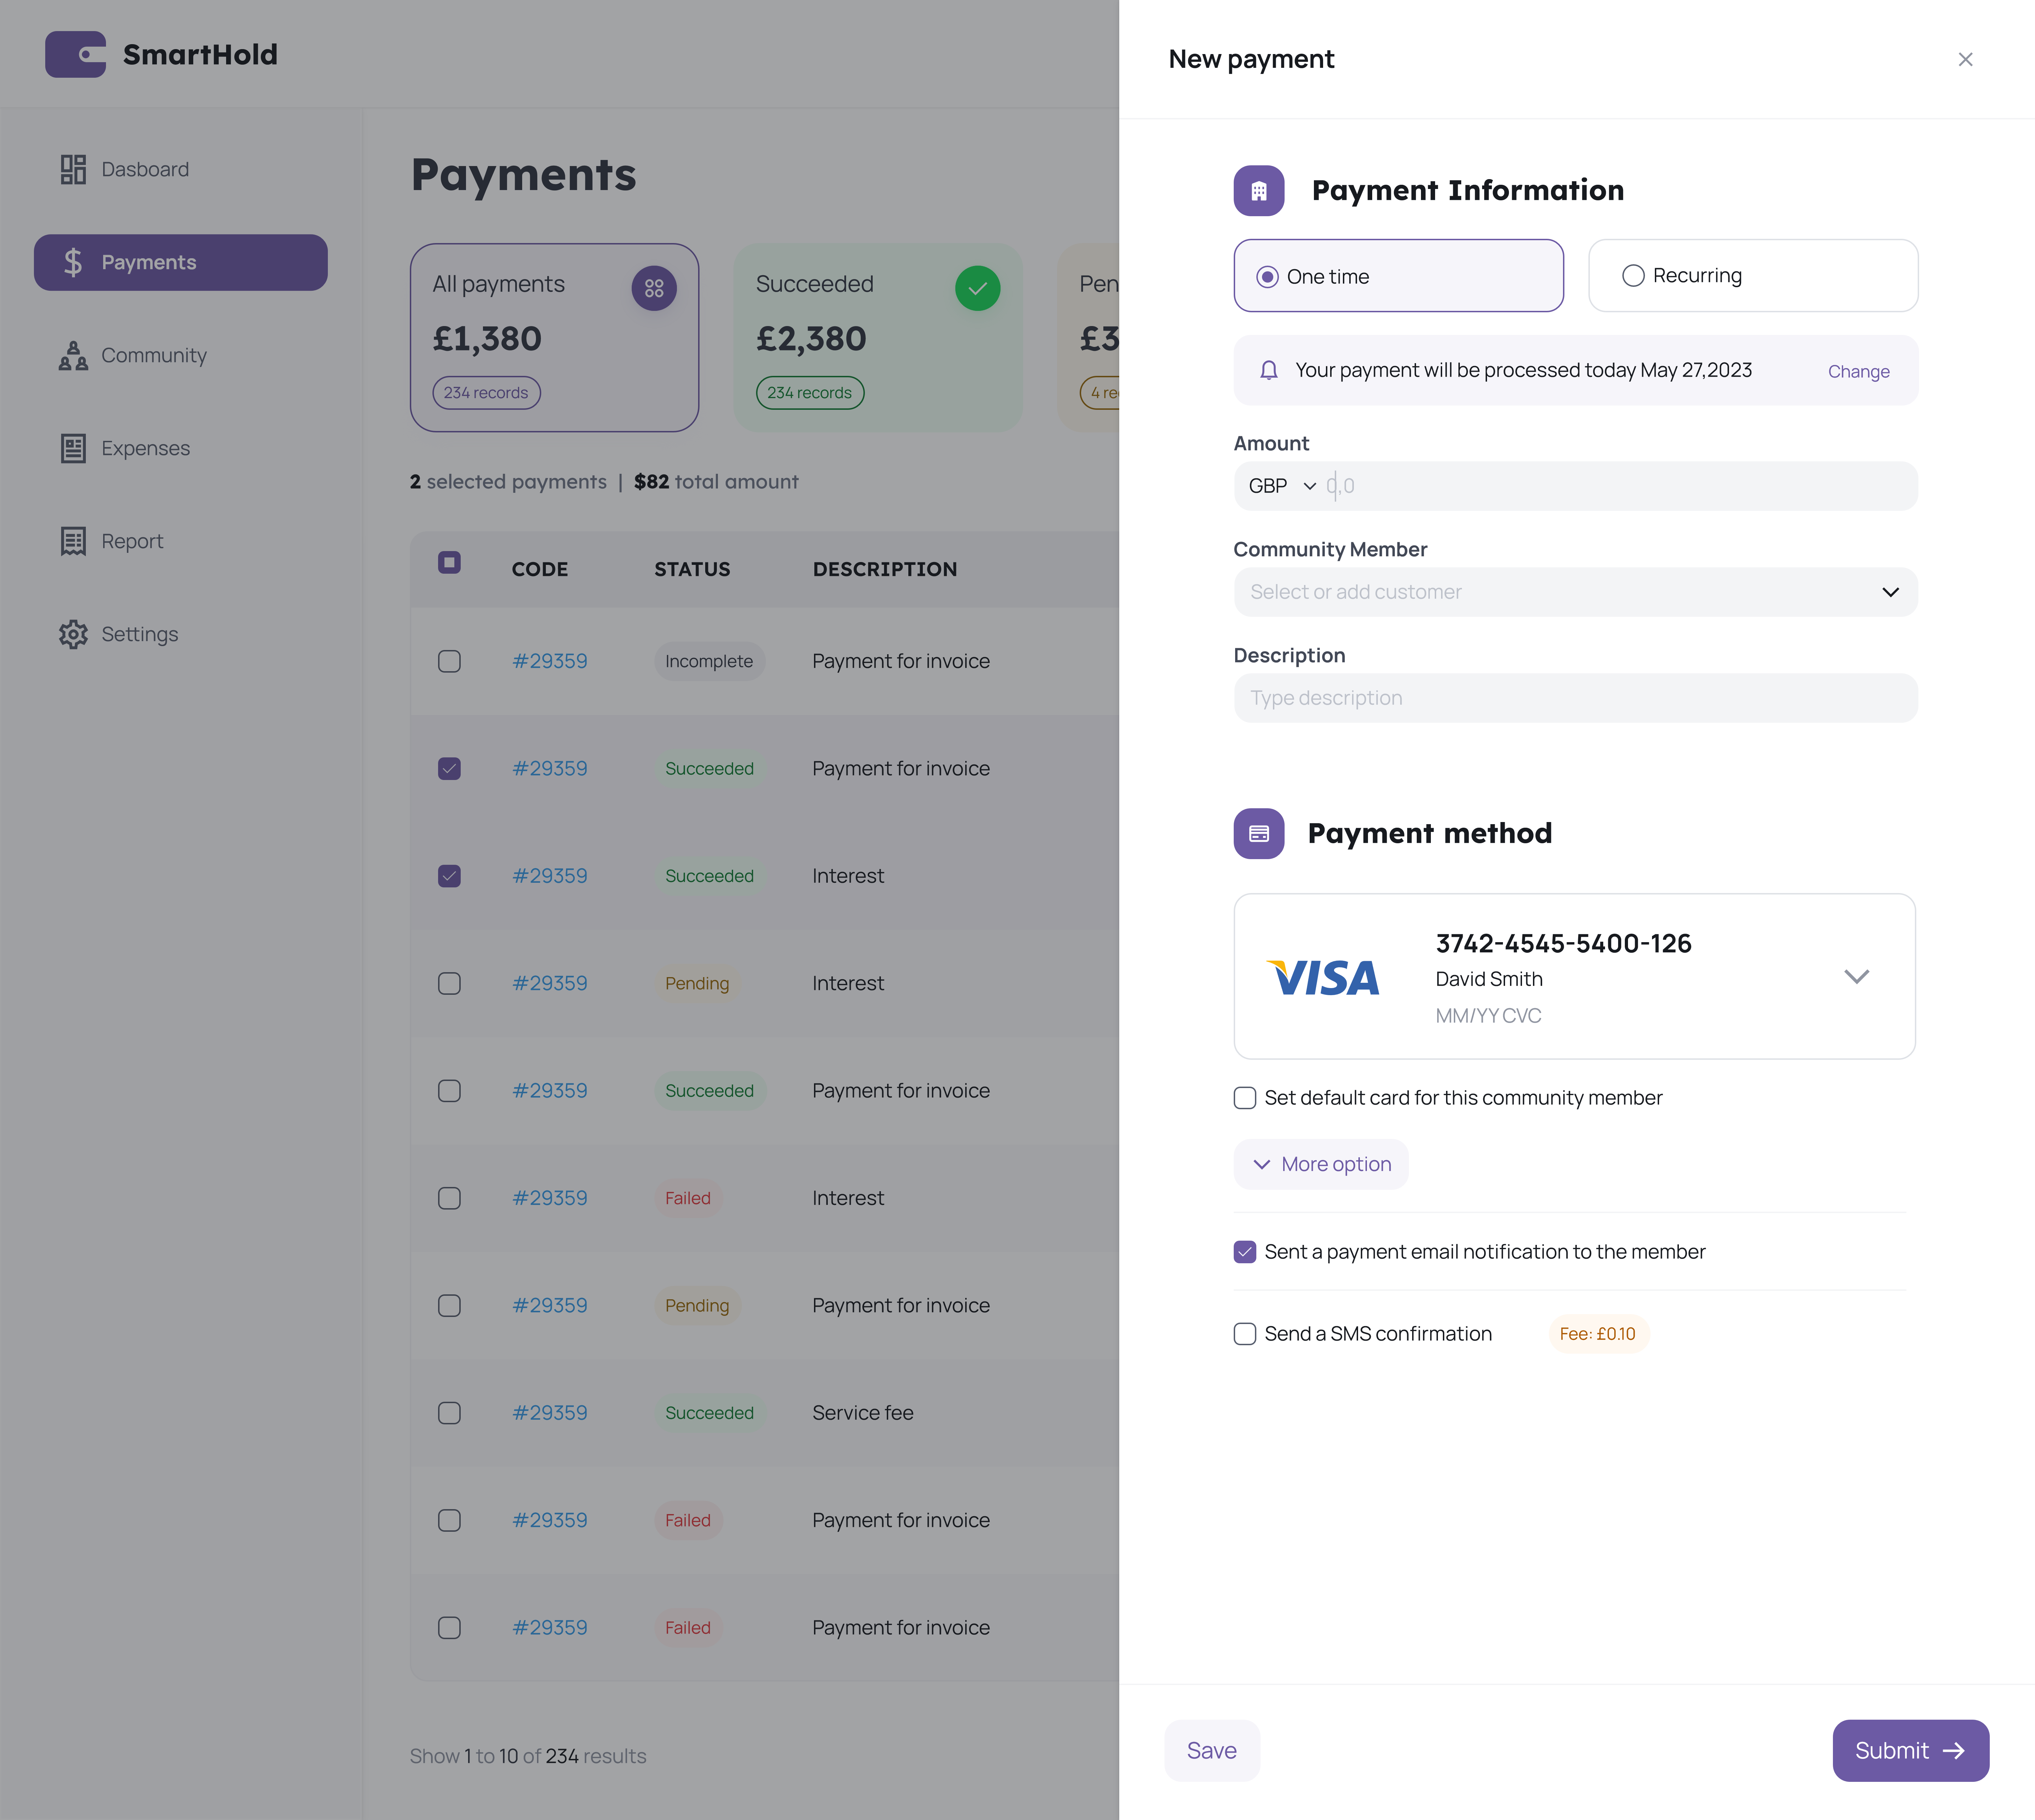Uncheck the payment email notification checkbox
The image size is (2035, 1820).
[x=1245, y=1252]
